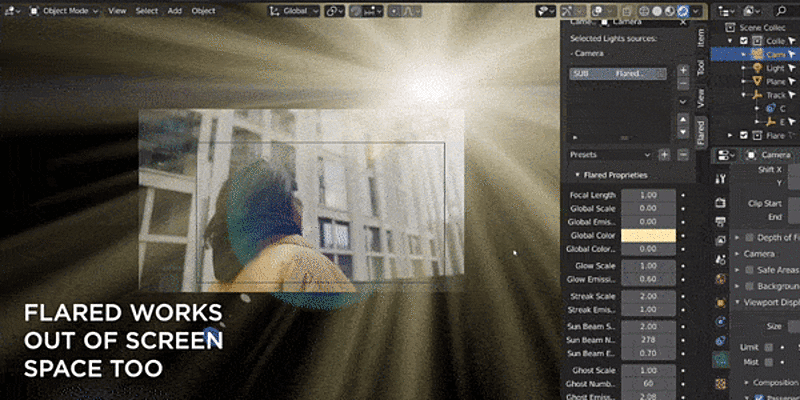Open the View Layer properties tab icon

(x=720, y=240)
